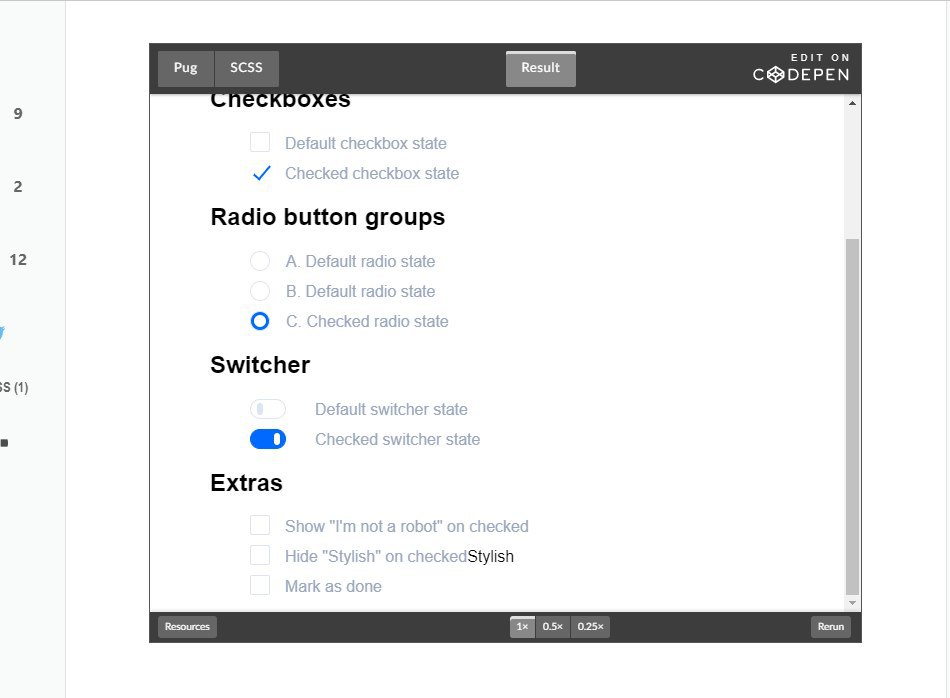Image resolution: width=950 pixels, height=698 pixels.
Task: Turn off the Checked switcher state toggle
Action: (268, 439)
